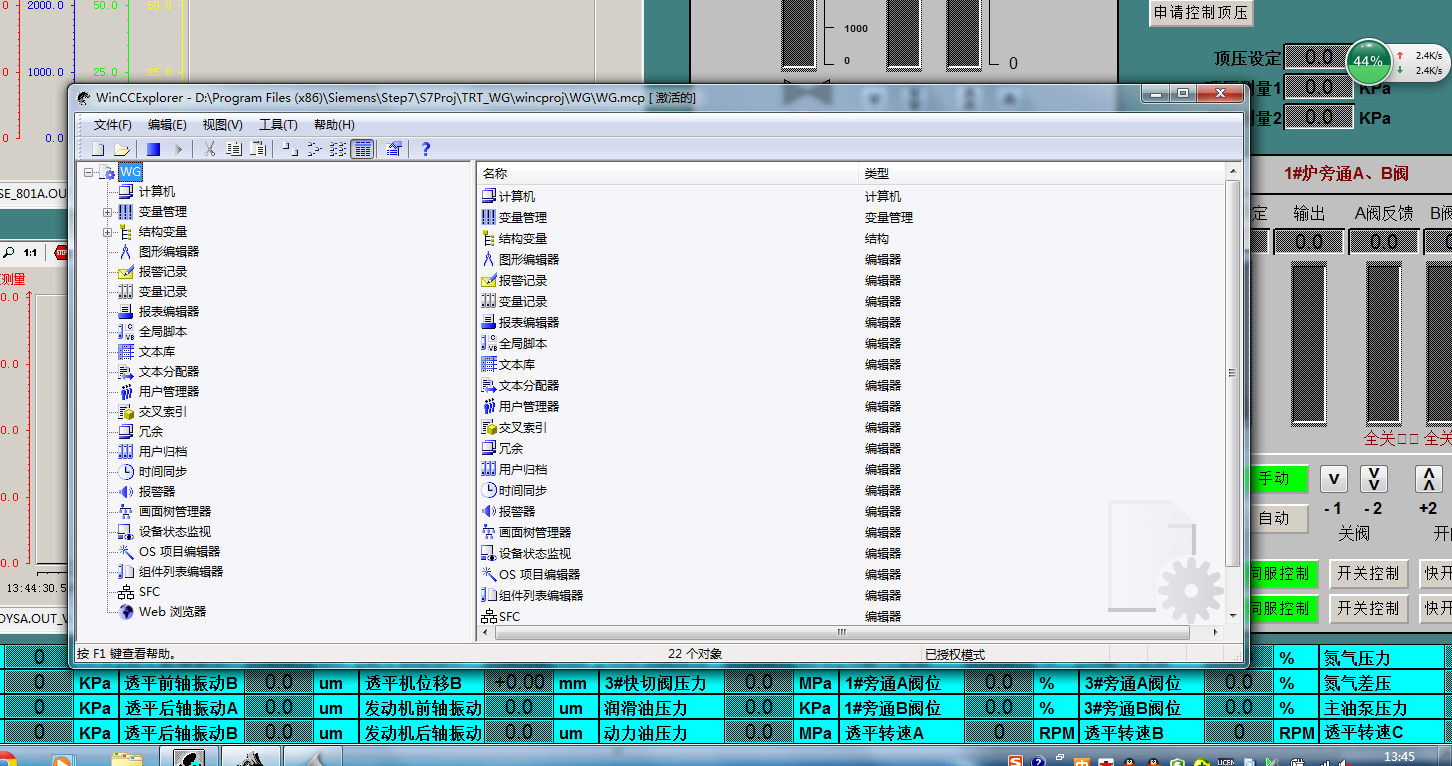This screenshot has height=766, width=1452.
Task: Expand the 变量管理 tree node
Action: 108,212
